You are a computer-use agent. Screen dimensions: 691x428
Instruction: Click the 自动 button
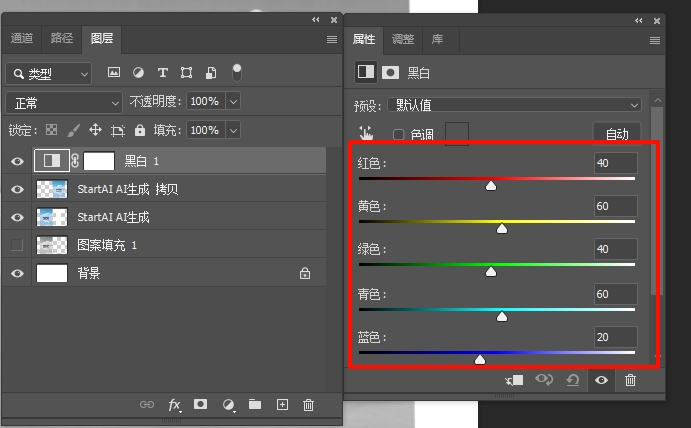(x=617, y=134)
